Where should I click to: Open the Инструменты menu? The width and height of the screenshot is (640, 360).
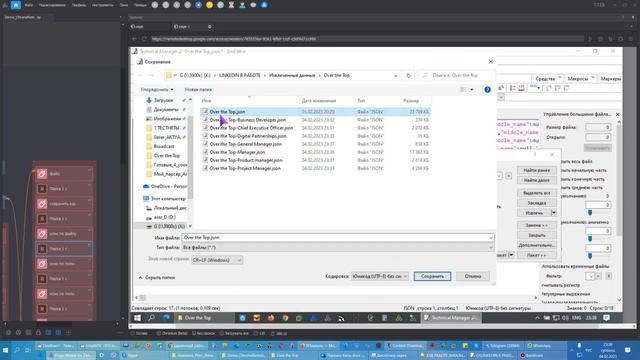pyautogui.click(x=102, y=5)
